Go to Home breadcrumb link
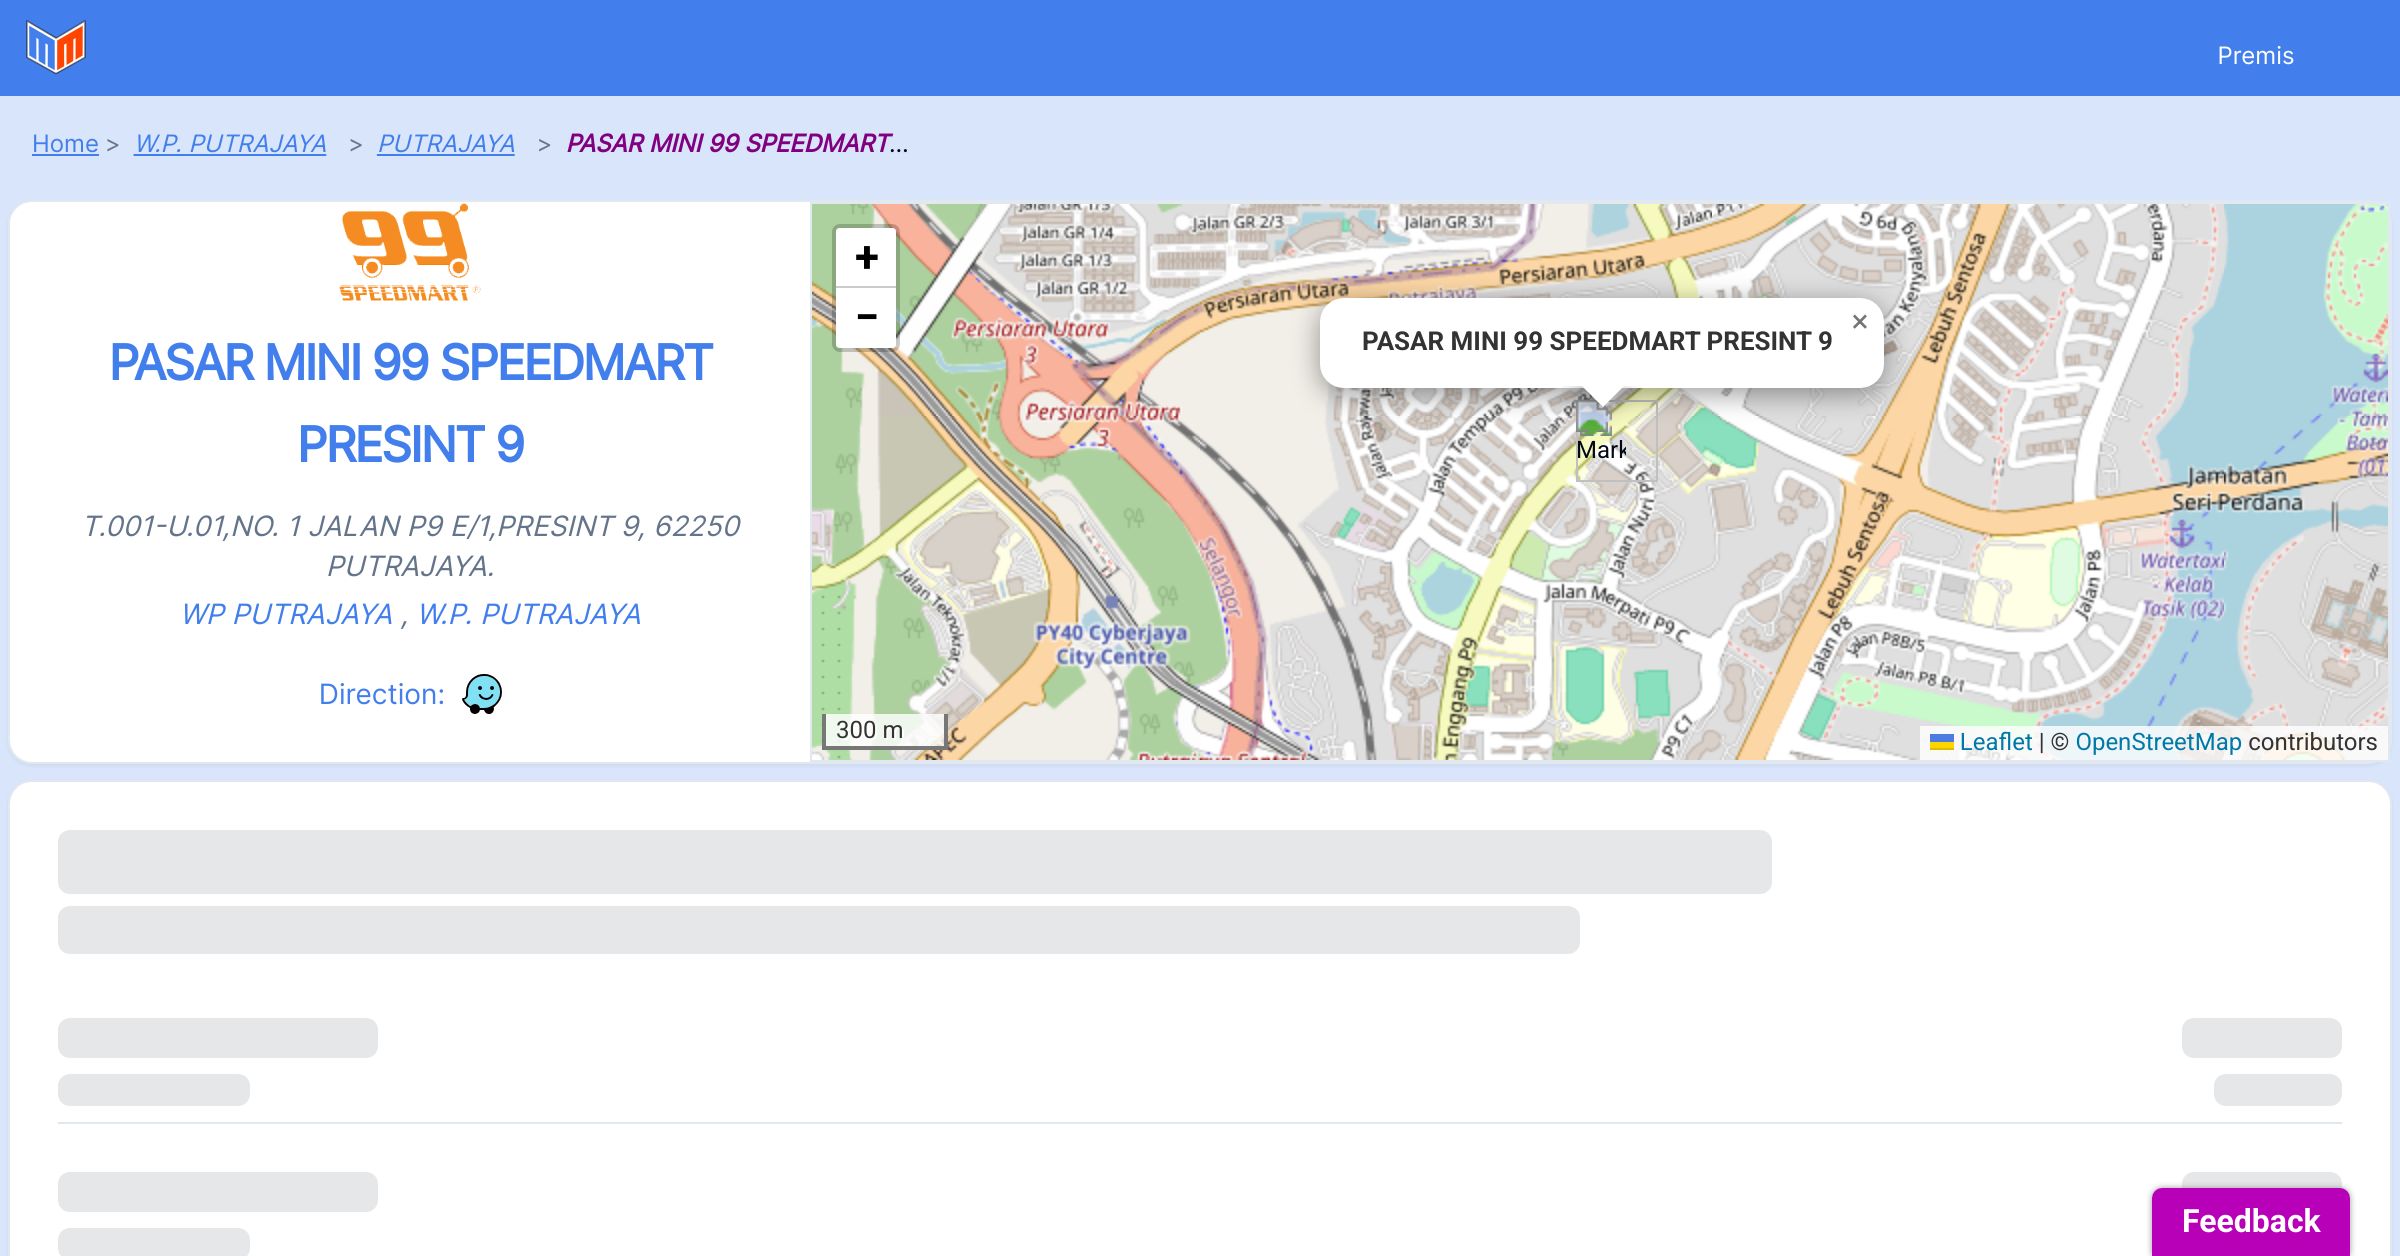 [65, 144]
